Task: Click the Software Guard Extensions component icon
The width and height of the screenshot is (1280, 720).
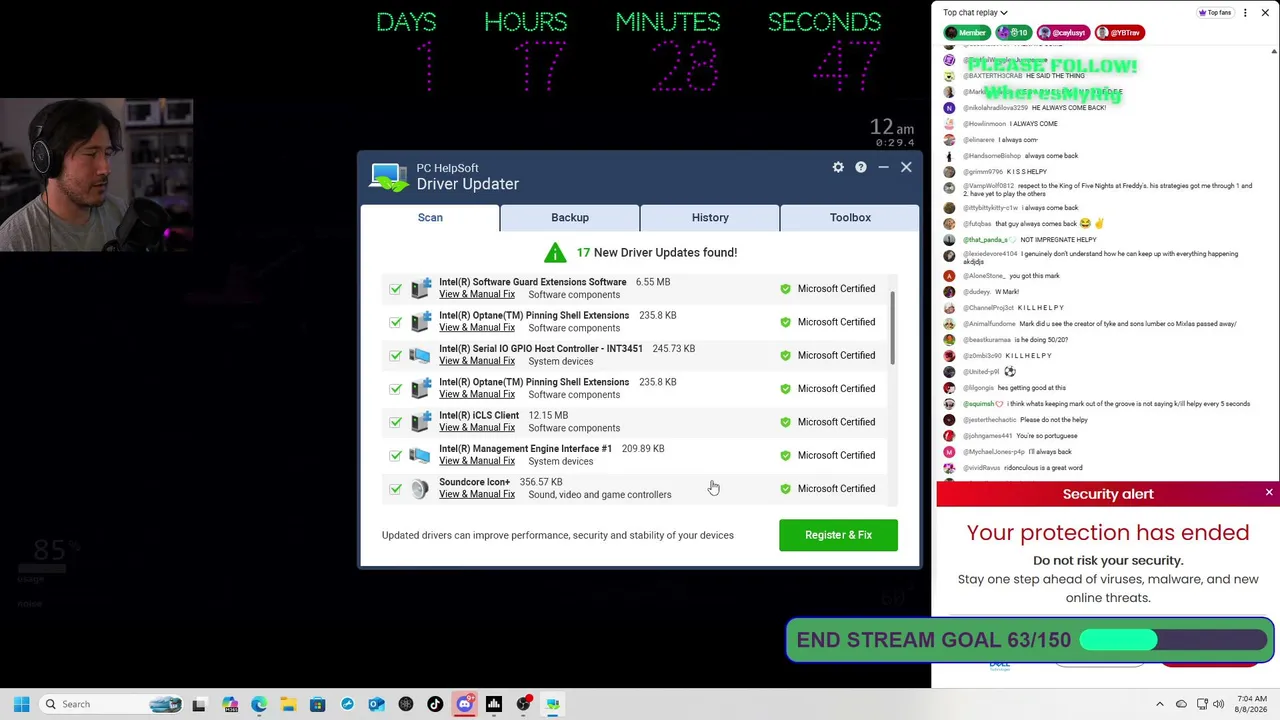Action: pyautogui.click(x=420, y=288)
